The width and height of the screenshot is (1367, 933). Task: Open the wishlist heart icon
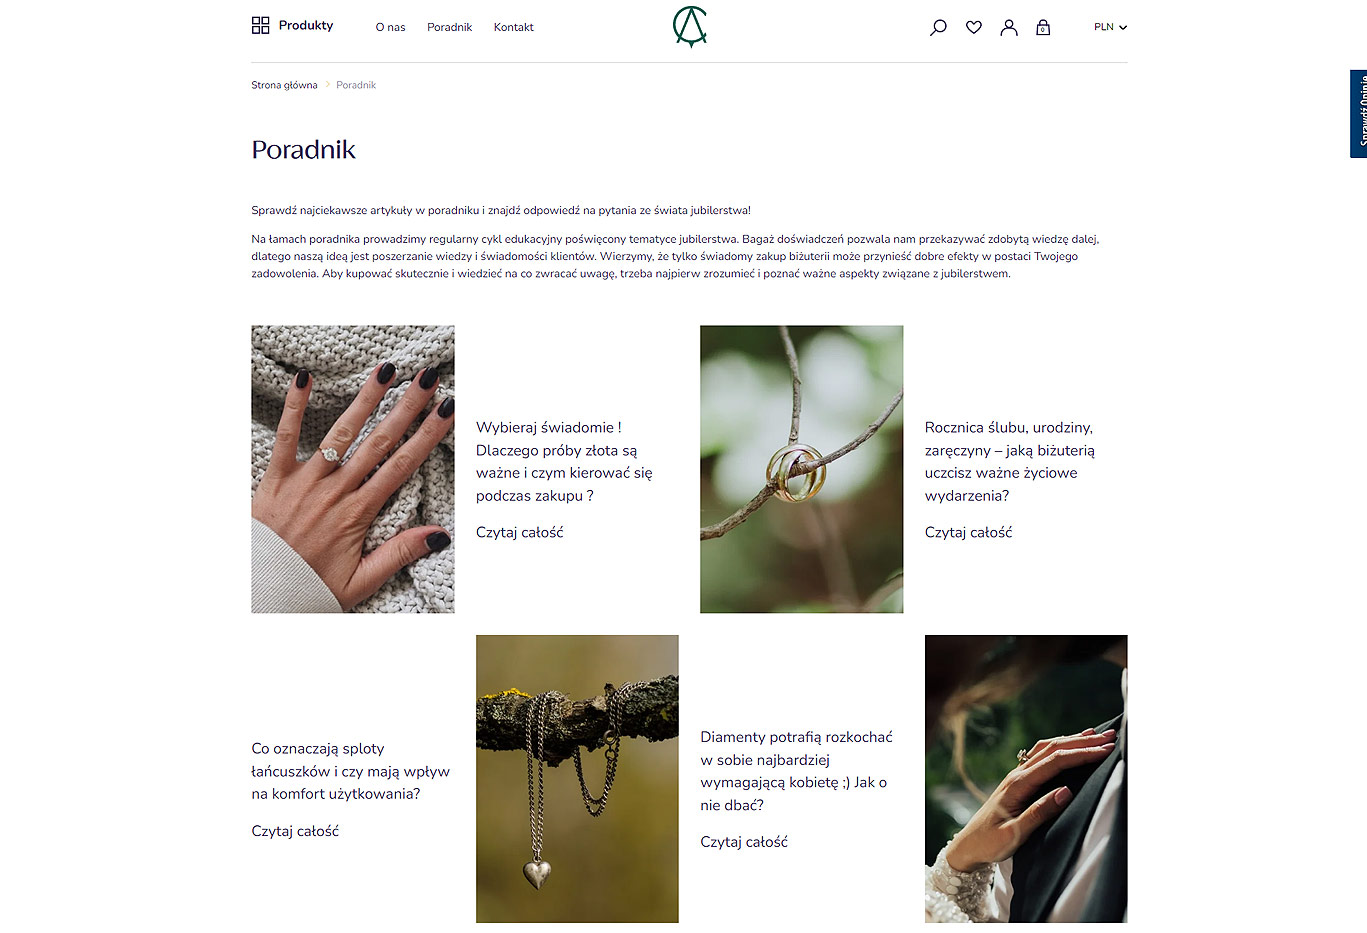(x=973, y=27)
